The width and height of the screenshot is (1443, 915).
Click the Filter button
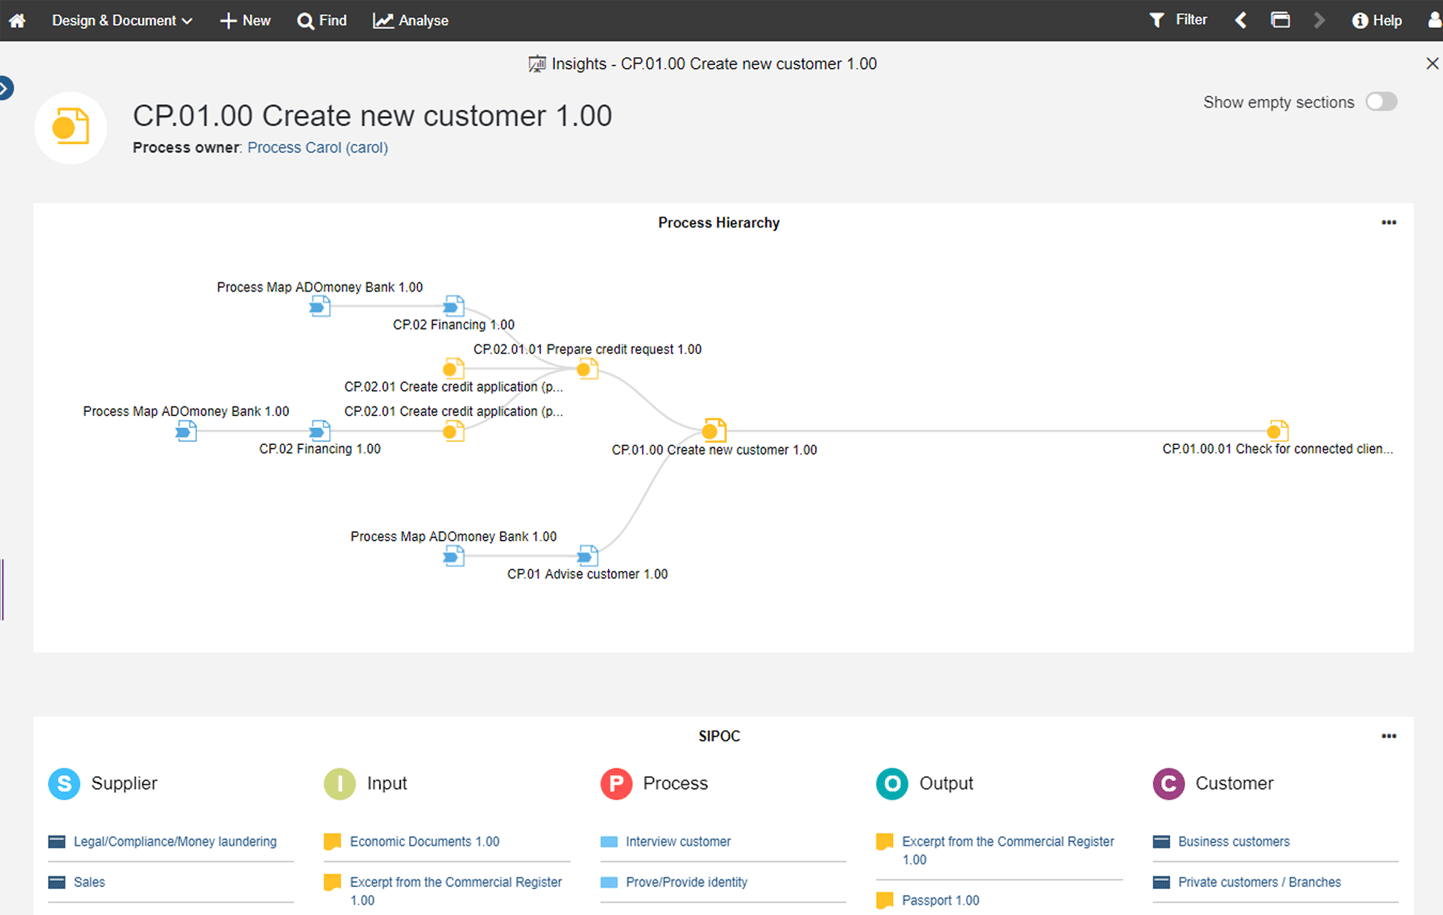point(1178,20)
